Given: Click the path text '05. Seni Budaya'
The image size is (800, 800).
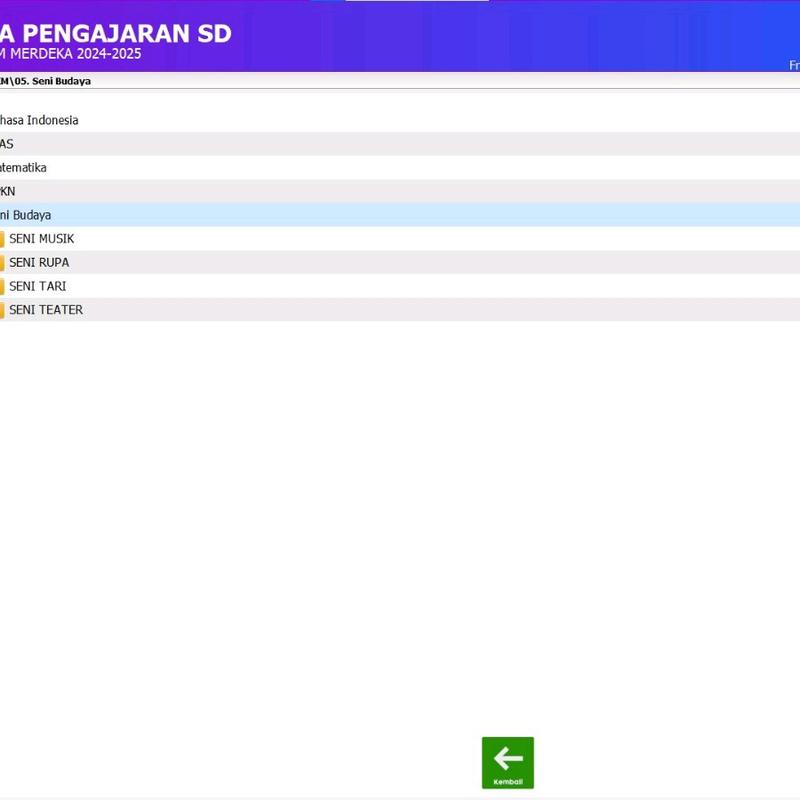Looking at the screenshot, I should pyautogui.click(x=53, y=81).
